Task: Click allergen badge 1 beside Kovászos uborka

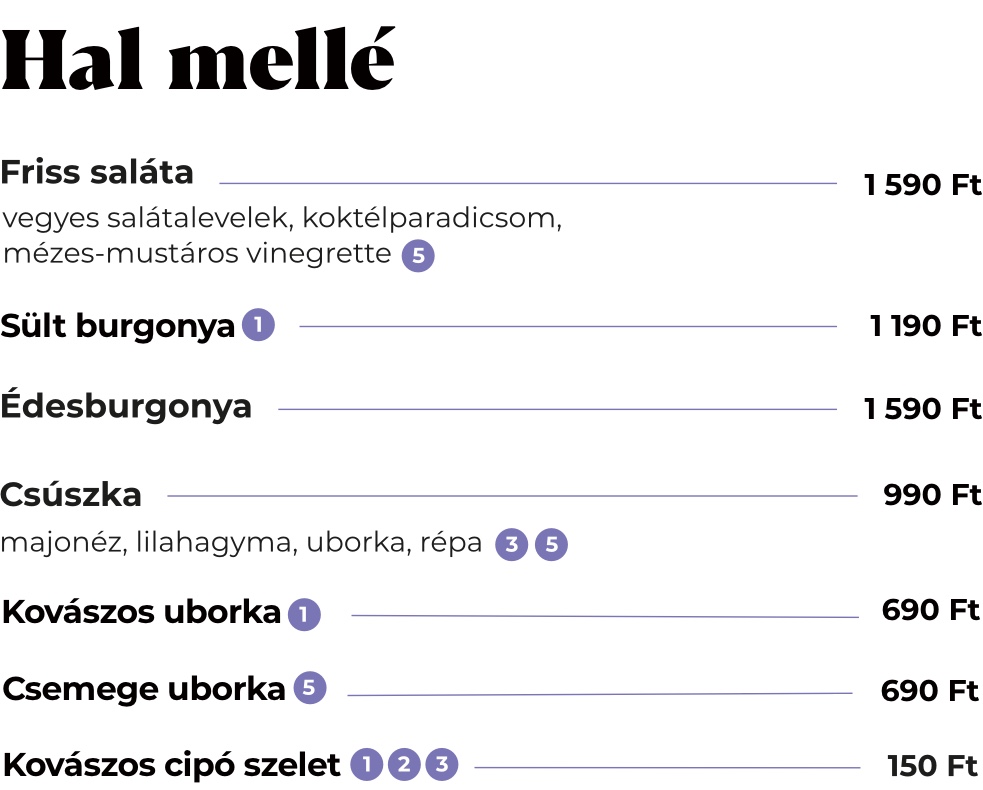Action: [304, 614]
